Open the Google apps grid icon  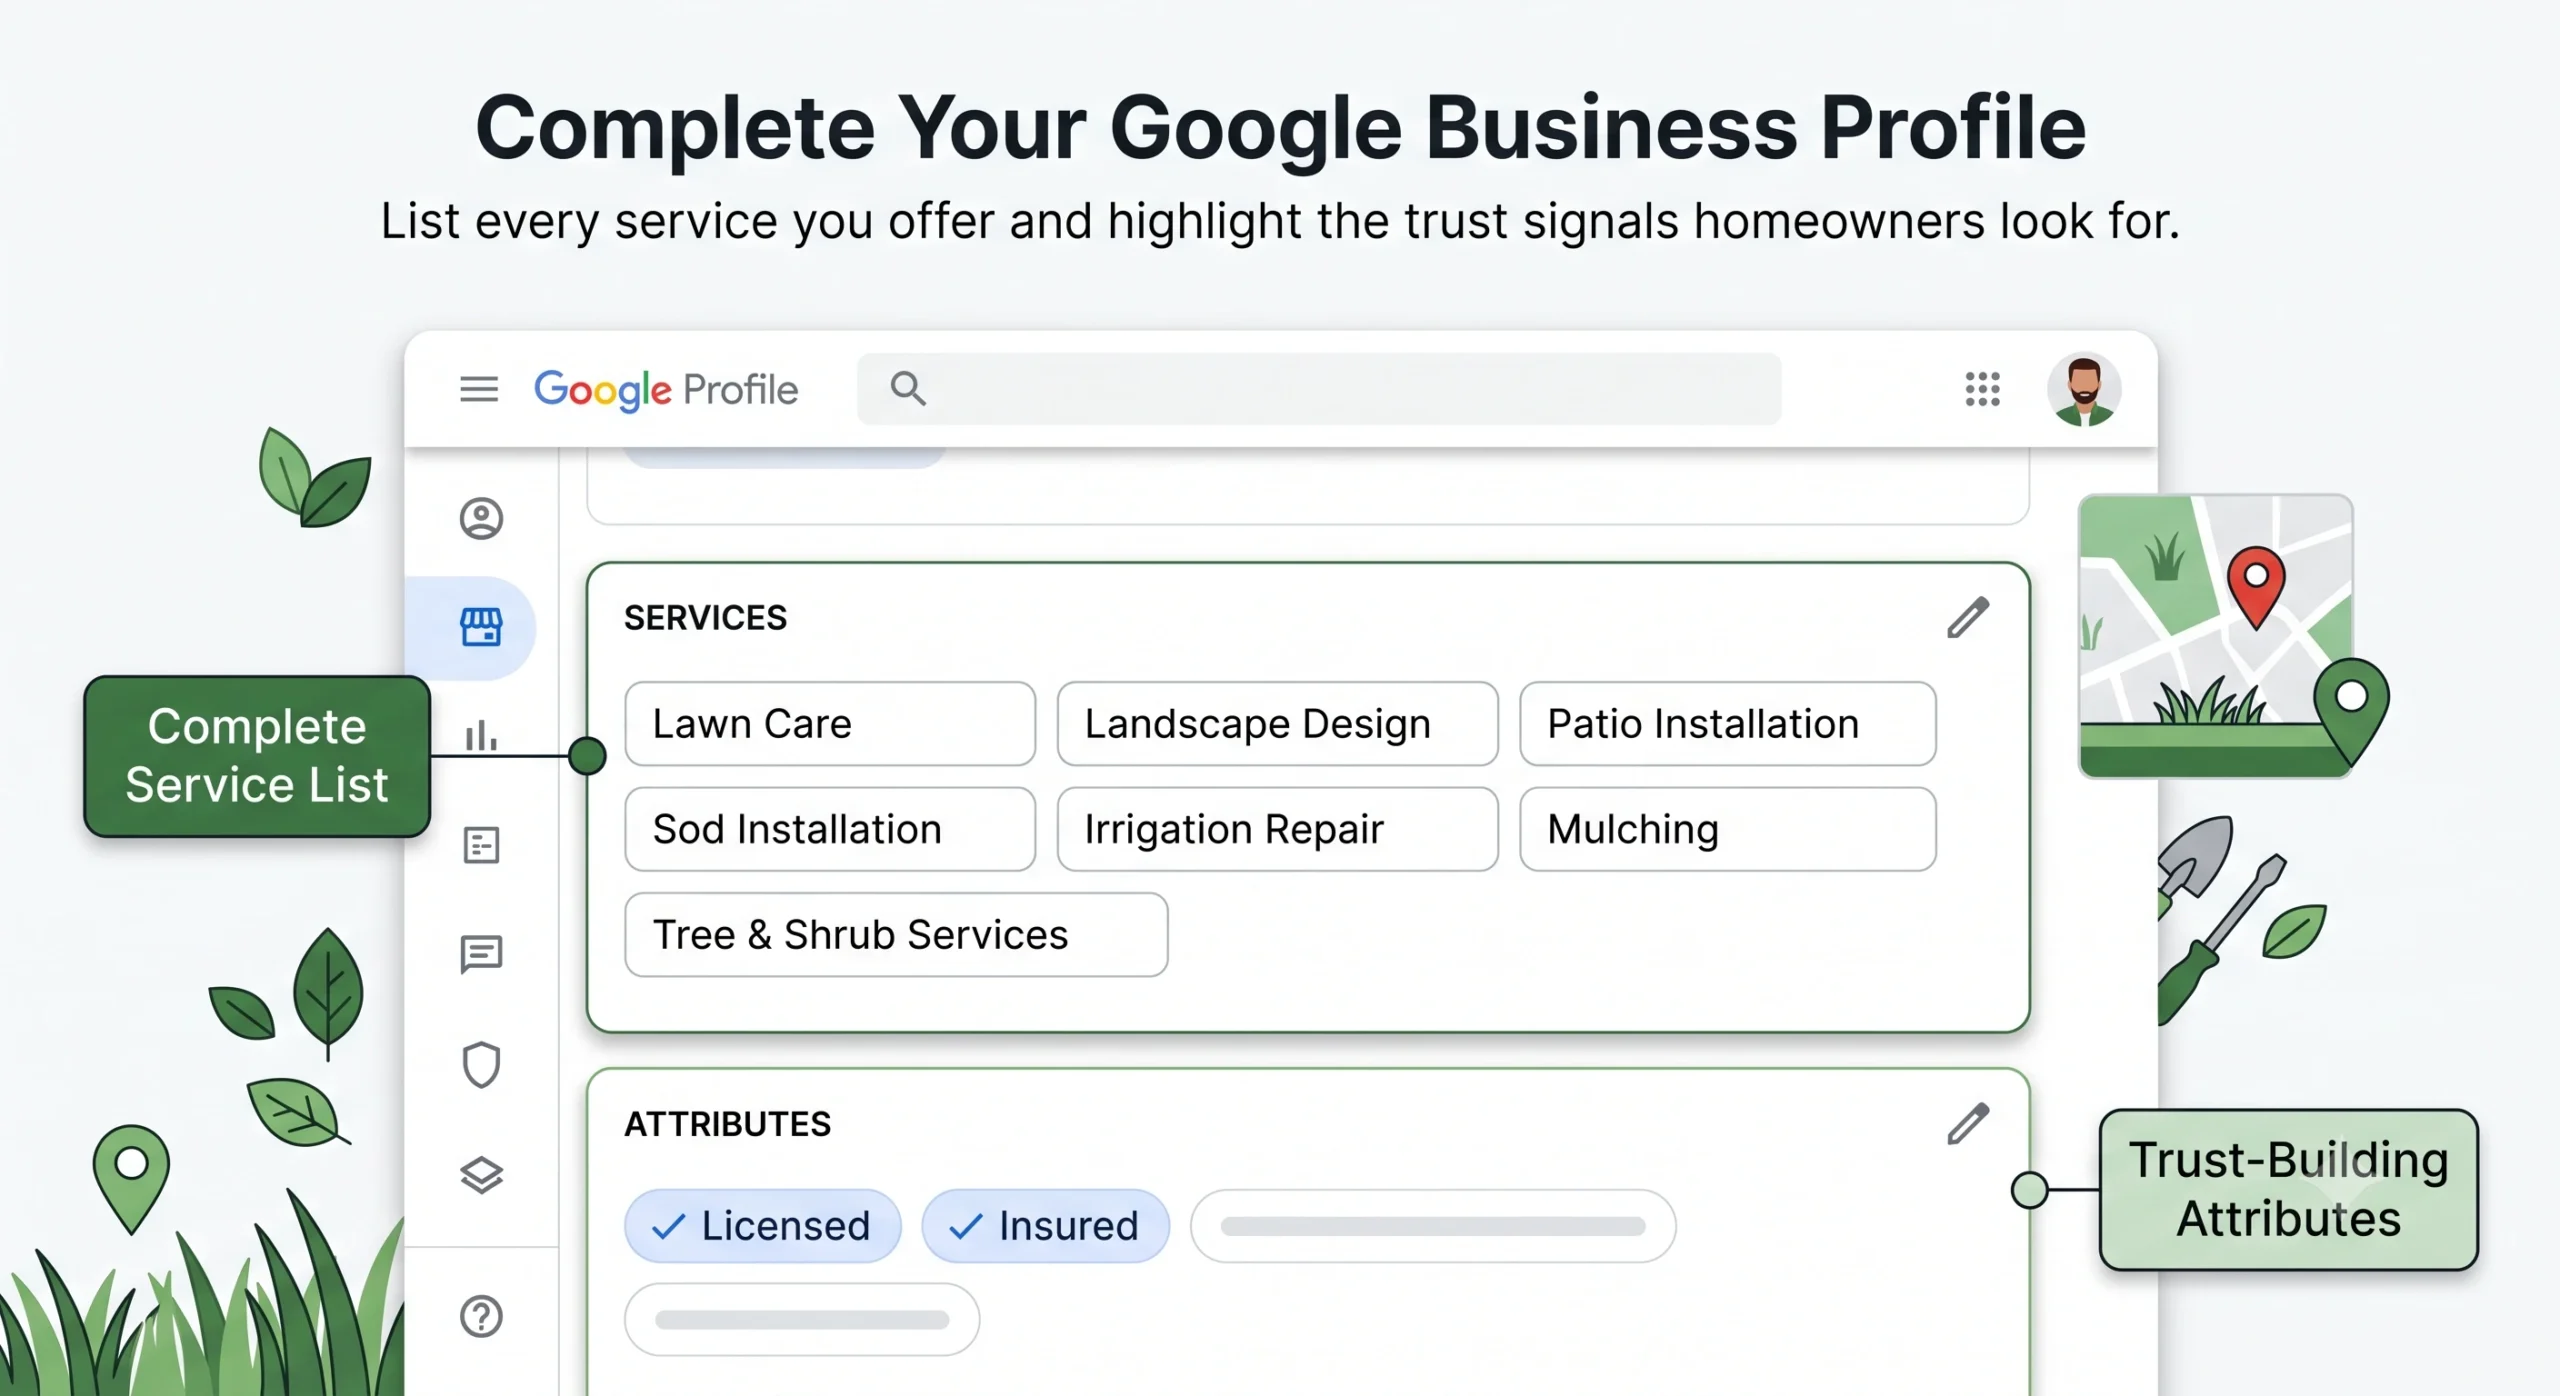pos(1982,389)
